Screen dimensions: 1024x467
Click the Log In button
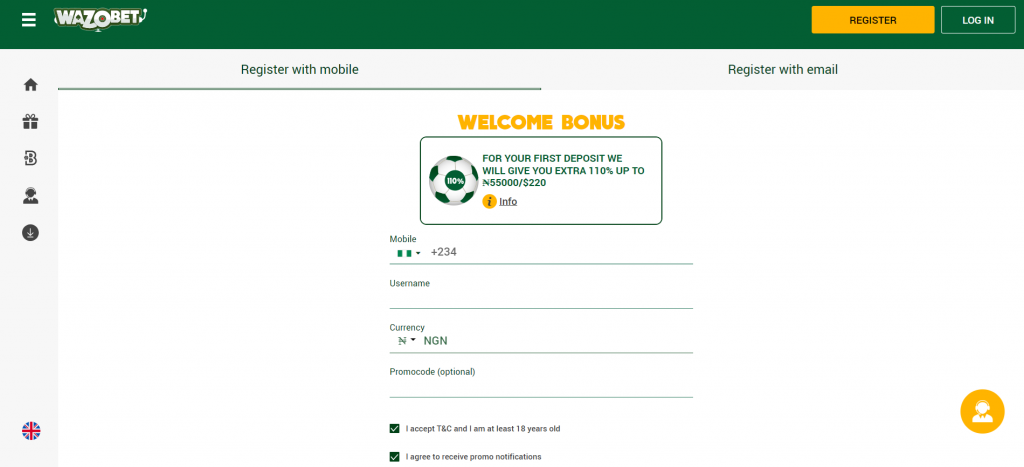[x=977, y=20]
